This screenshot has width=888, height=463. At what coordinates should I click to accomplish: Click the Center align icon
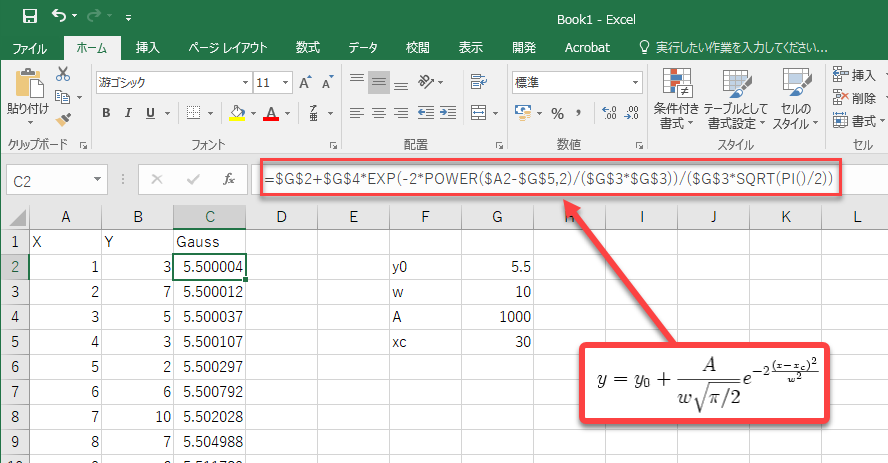point(378,112)
